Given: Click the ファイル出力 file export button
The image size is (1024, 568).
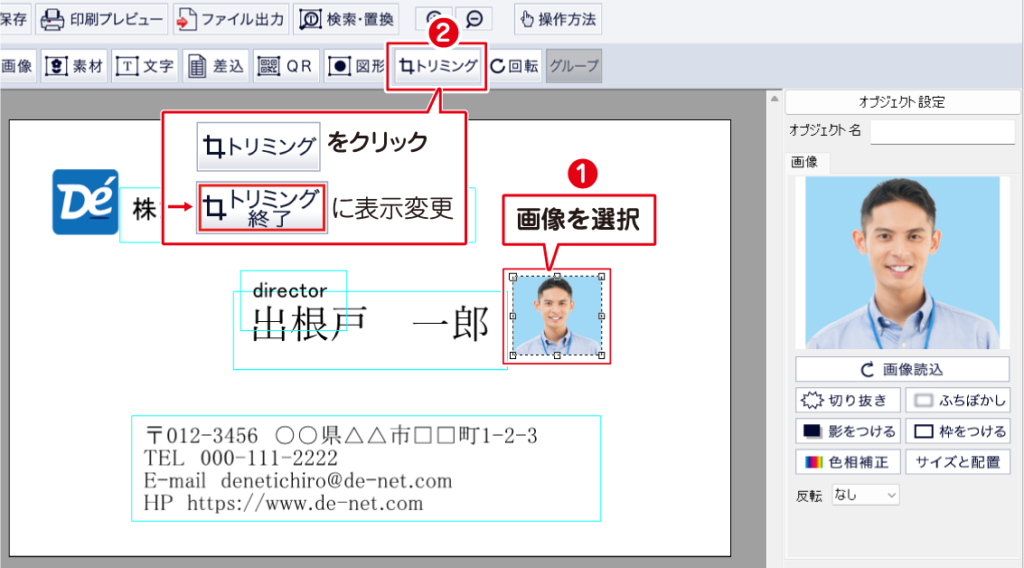Looking at the screenshot, I should click(231, 19).
